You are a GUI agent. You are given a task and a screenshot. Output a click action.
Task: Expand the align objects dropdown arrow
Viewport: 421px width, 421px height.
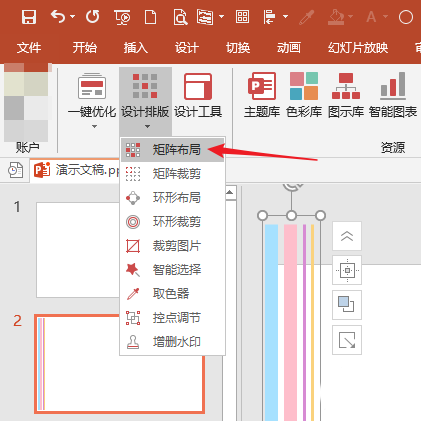pos(285,16)
